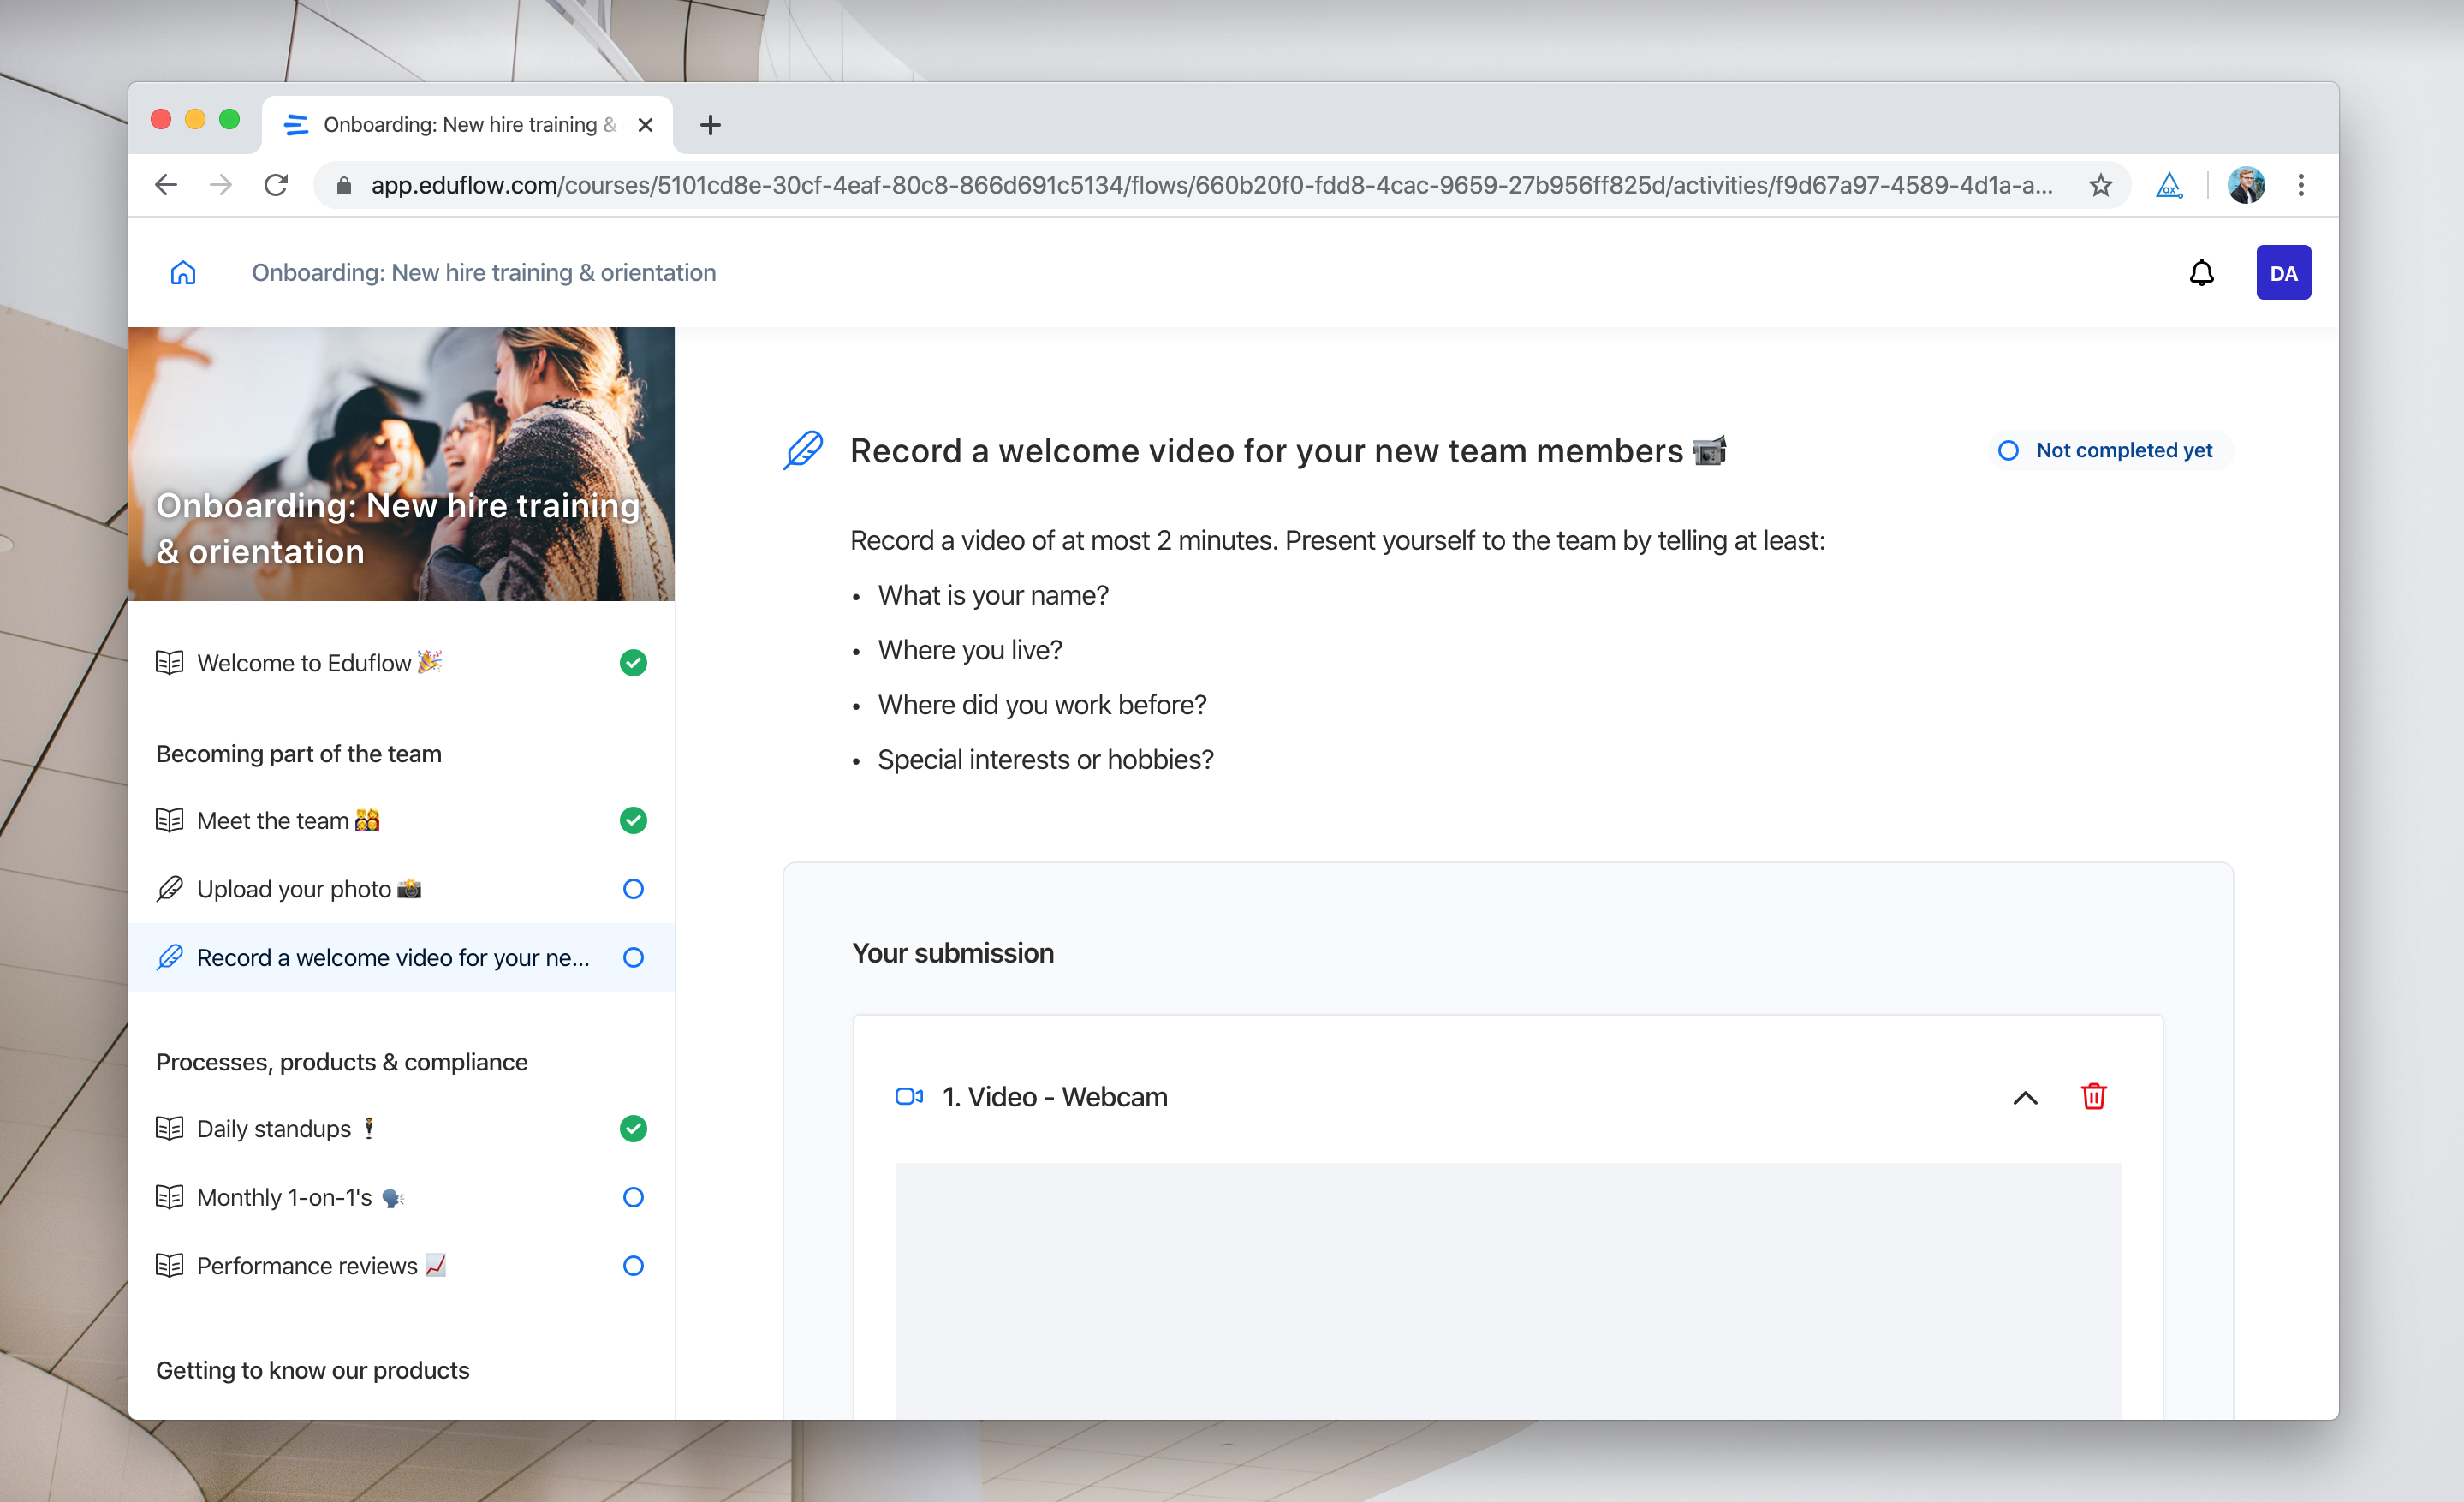
Task: Open Meet the team activity
Action: pyautogui.click(x=401, y=821)
